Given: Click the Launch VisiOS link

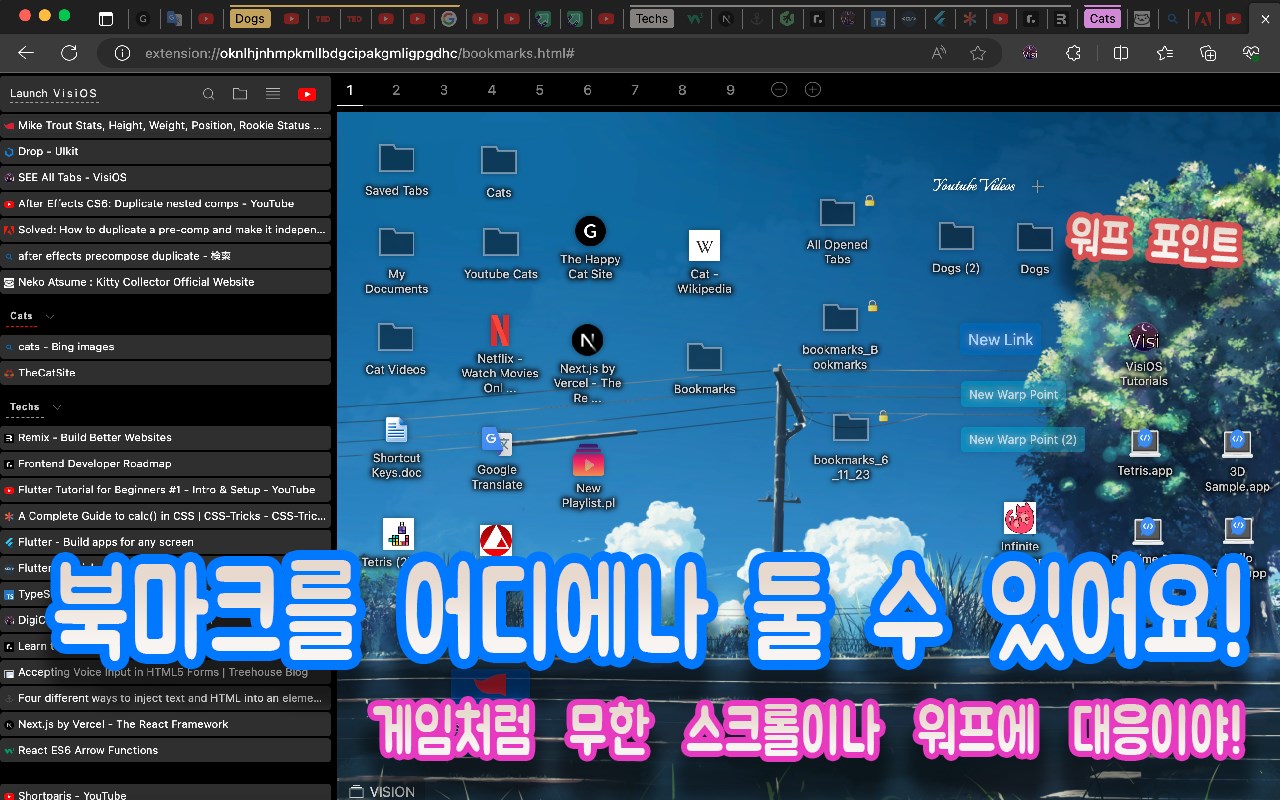Looking at the screenshot, I should 54,94.
